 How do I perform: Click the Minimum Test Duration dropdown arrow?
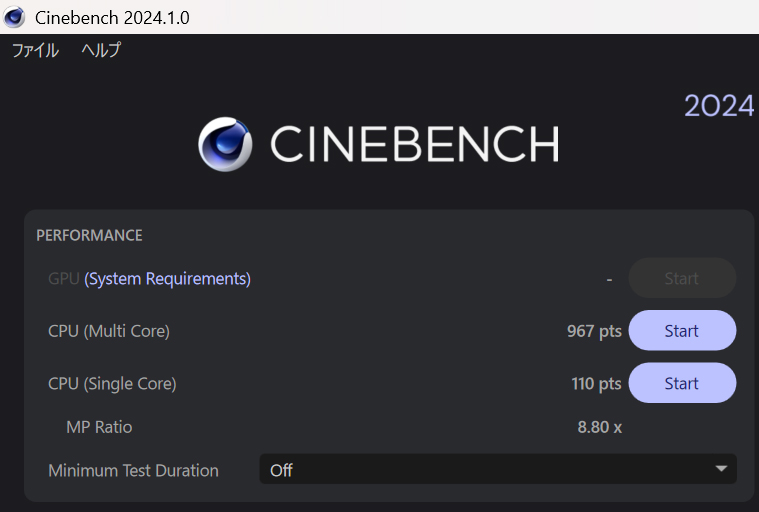[x=721, y=468]
